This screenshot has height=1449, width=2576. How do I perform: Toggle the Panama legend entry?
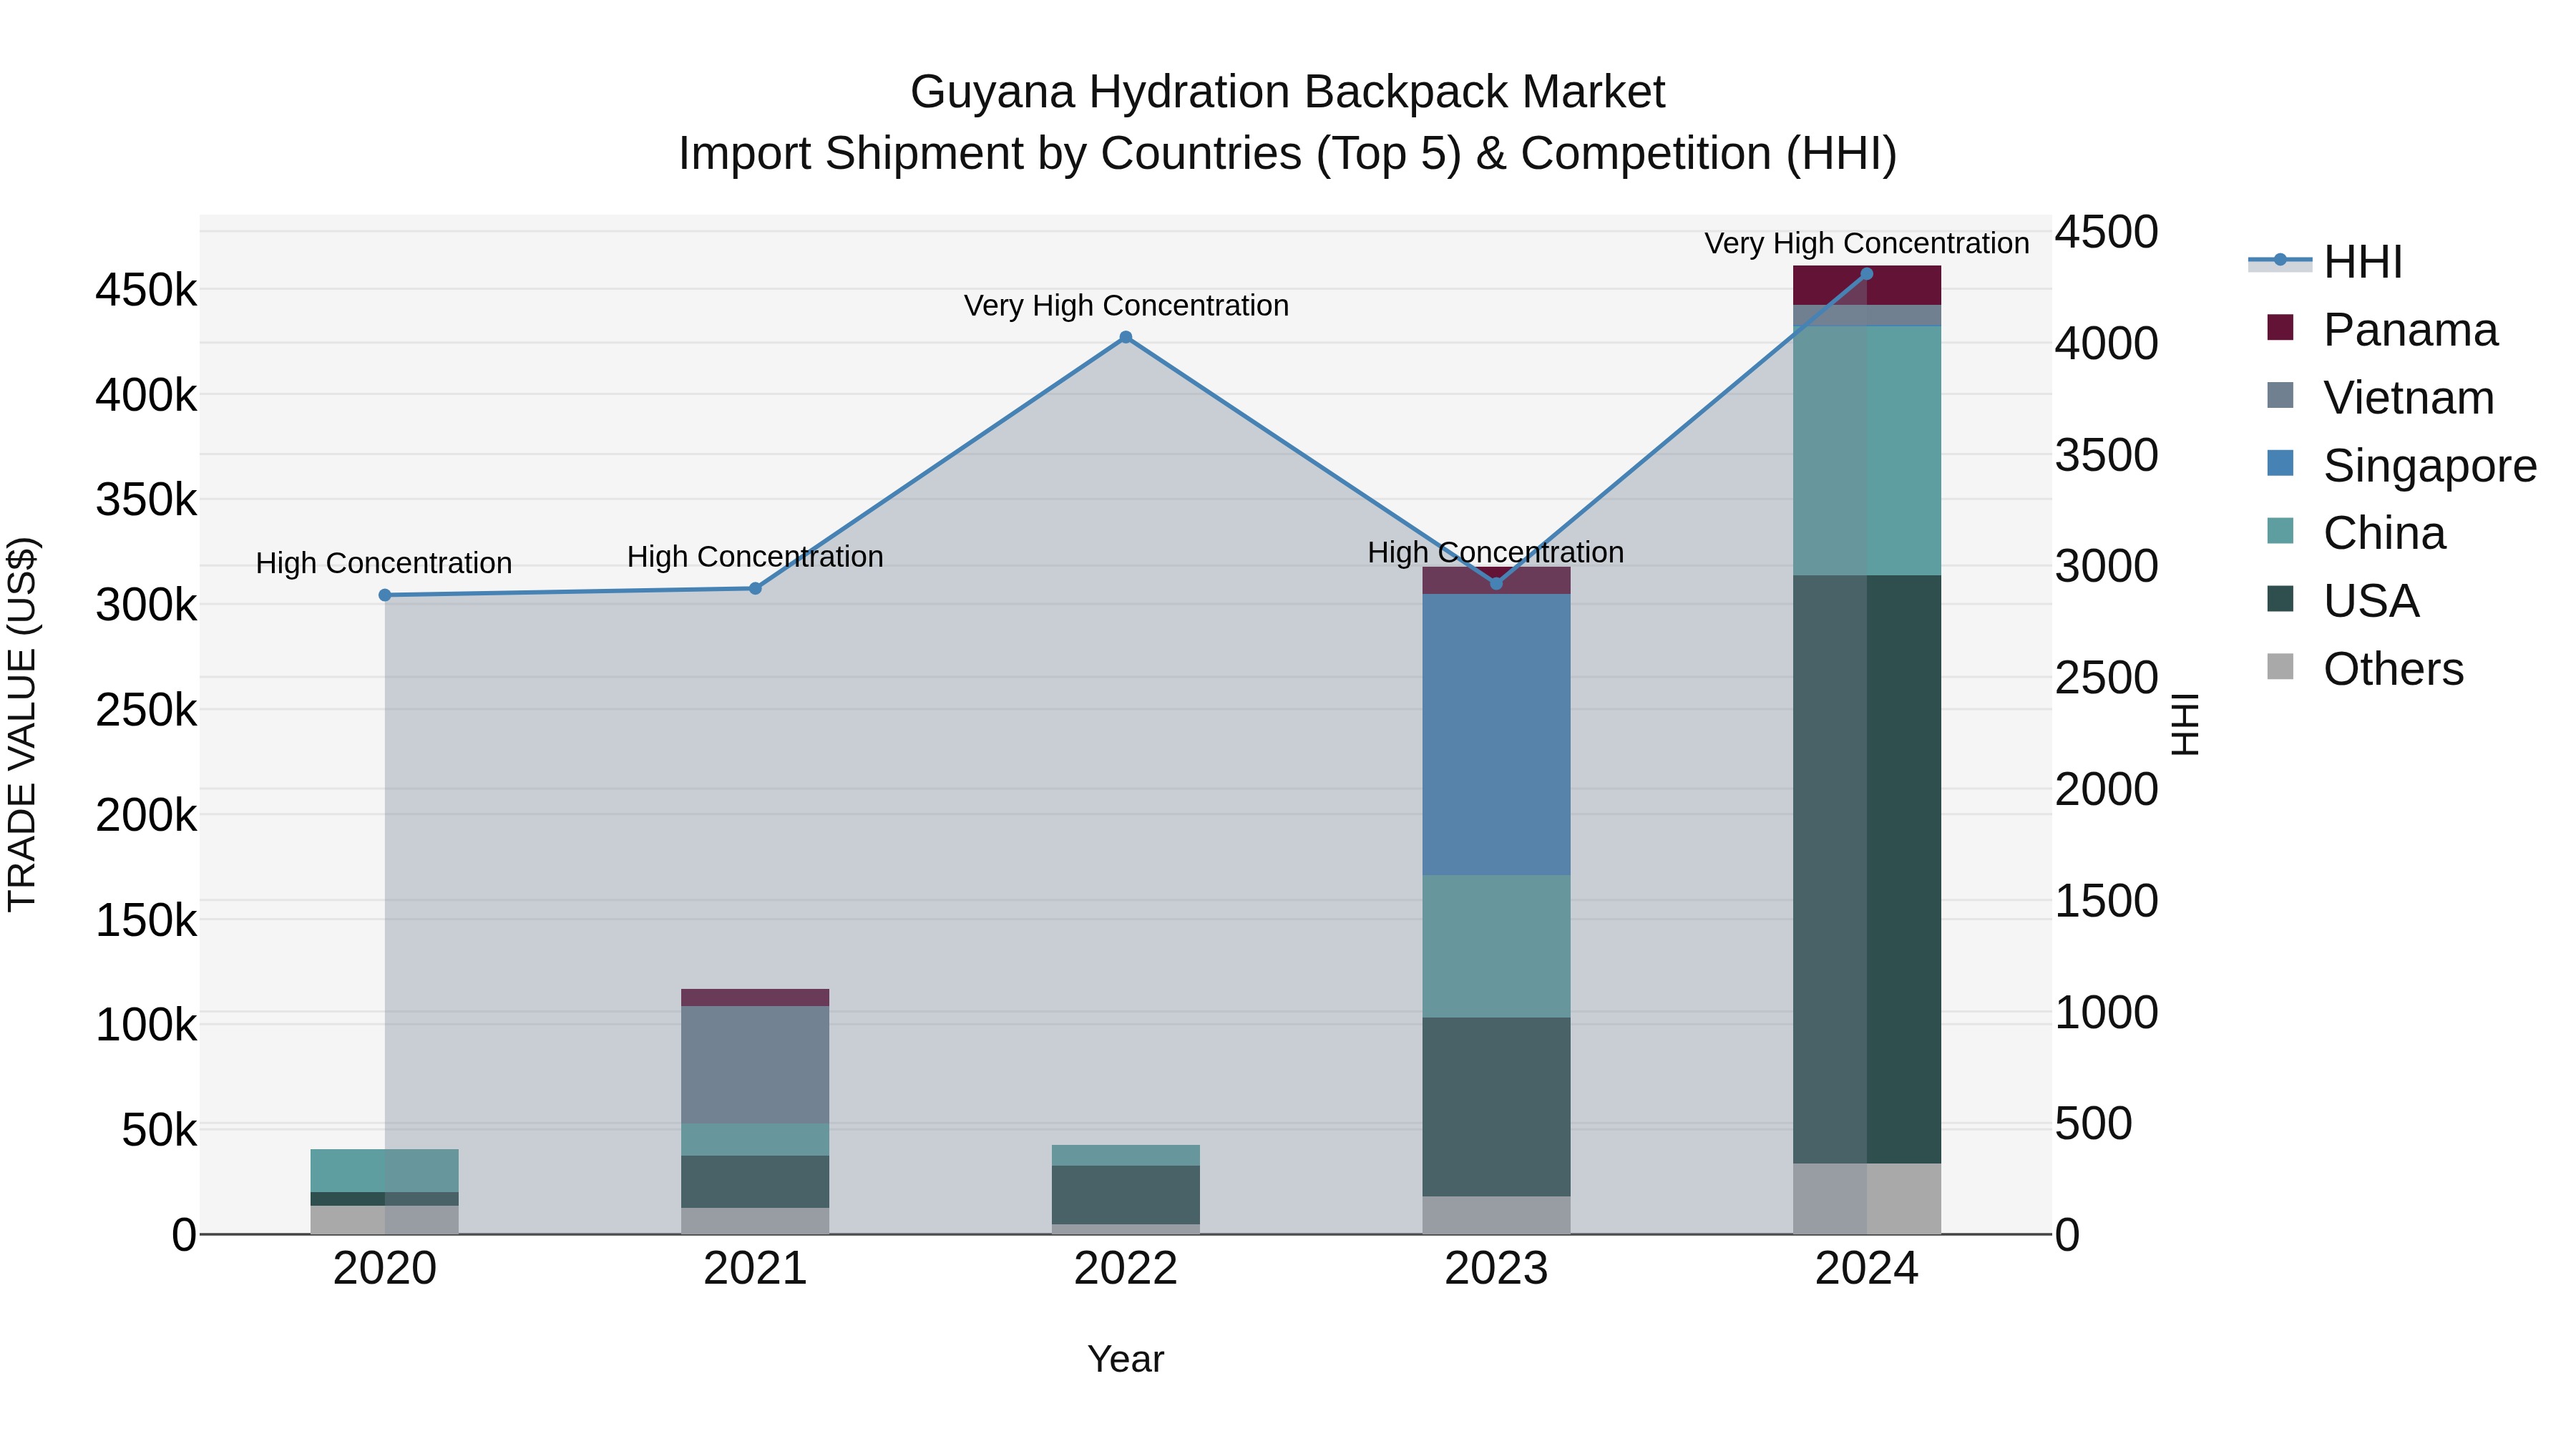pos(2382,329)
